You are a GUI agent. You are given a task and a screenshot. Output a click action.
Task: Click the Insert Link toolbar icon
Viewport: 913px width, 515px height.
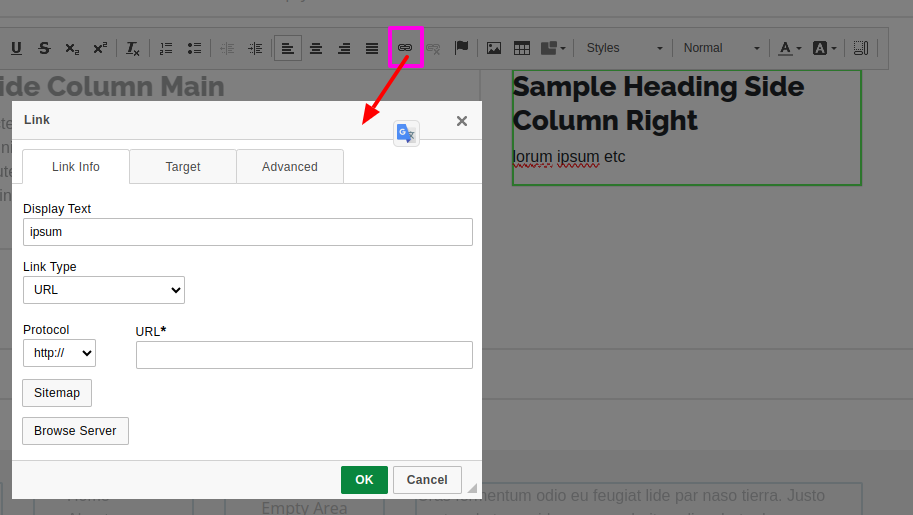click(405, 48)
